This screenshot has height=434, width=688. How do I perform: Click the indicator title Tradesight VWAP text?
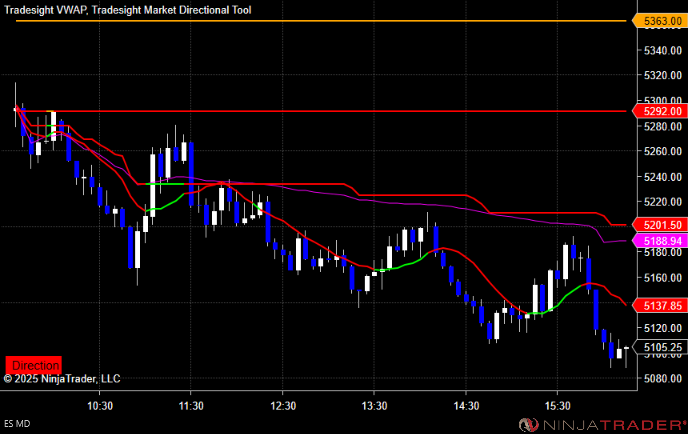[x=46, y=10]
